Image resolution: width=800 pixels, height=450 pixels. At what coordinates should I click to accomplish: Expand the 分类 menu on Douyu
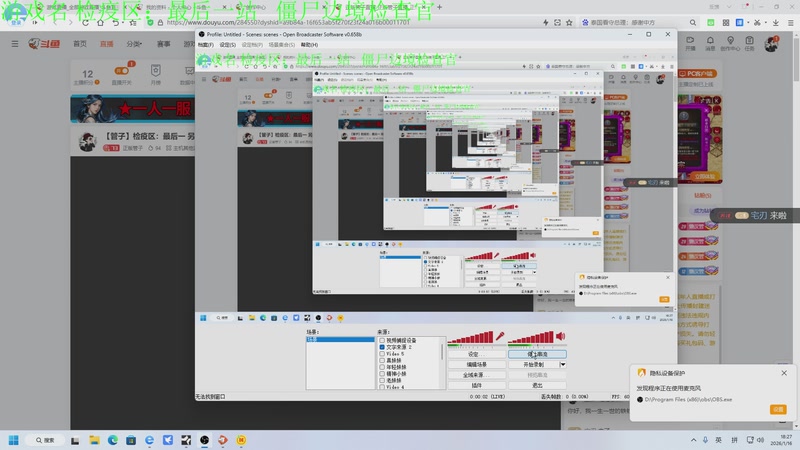click(134, 44)
